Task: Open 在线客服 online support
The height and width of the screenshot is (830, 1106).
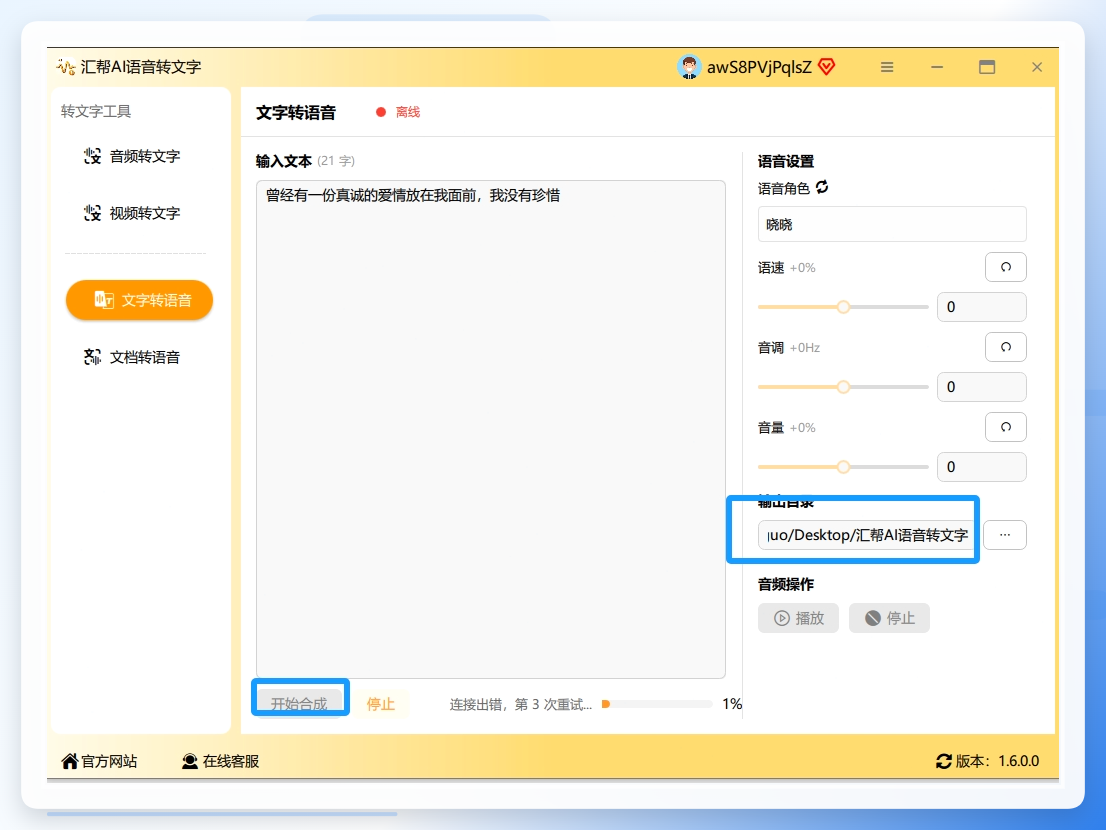Action: pyautogui.click(x=220, y=761)
